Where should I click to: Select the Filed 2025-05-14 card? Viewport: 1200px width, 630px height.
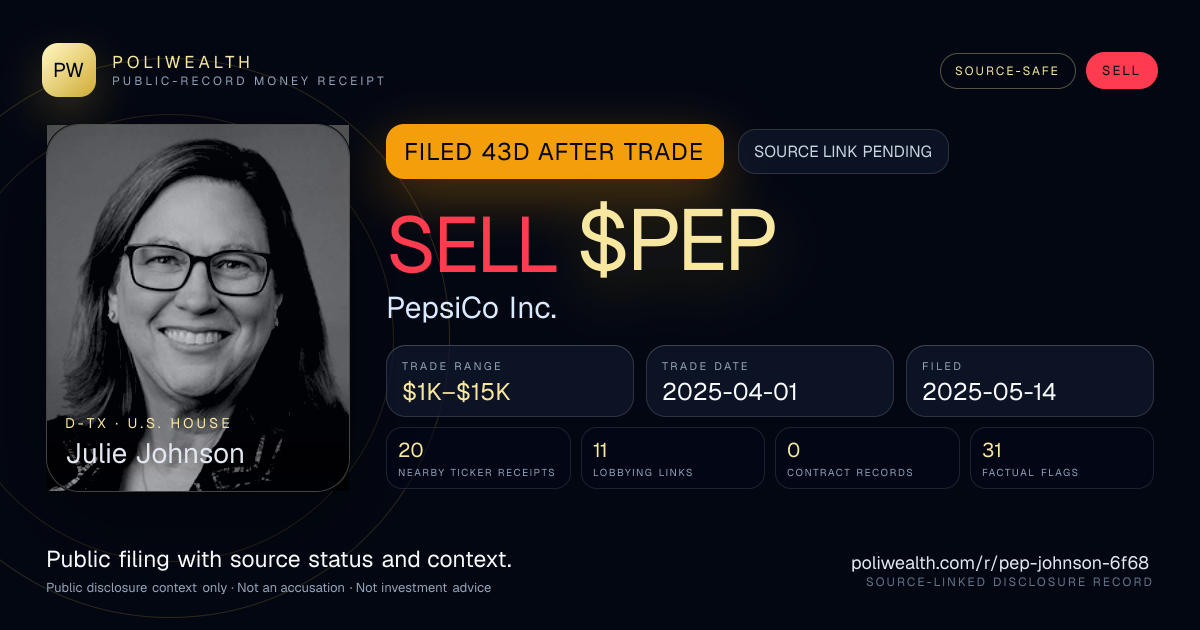click(x=1030, y=381)
